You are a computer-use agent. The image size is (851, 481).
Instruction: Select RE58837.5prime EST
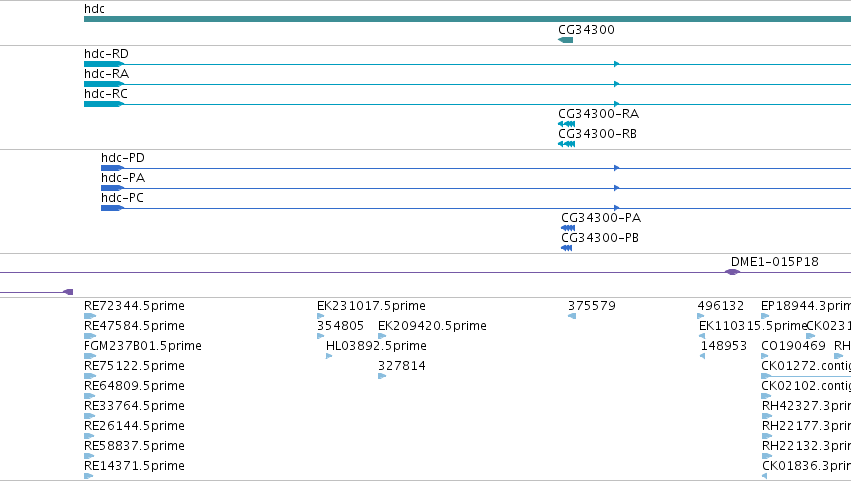89,456
